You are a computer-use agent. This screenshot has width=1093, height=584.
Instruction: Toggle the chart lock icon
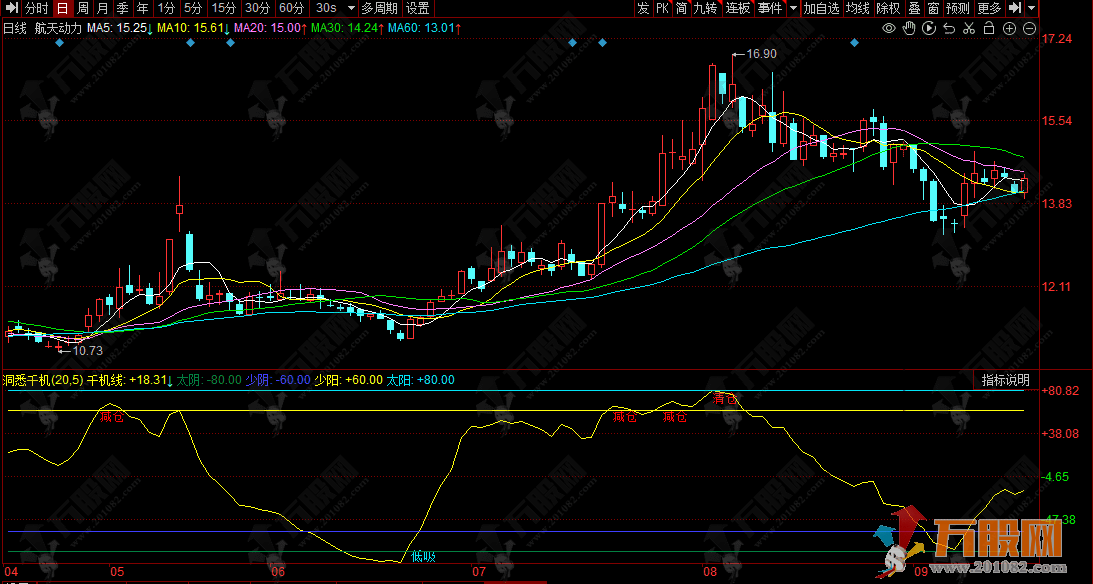pos(990,28)
